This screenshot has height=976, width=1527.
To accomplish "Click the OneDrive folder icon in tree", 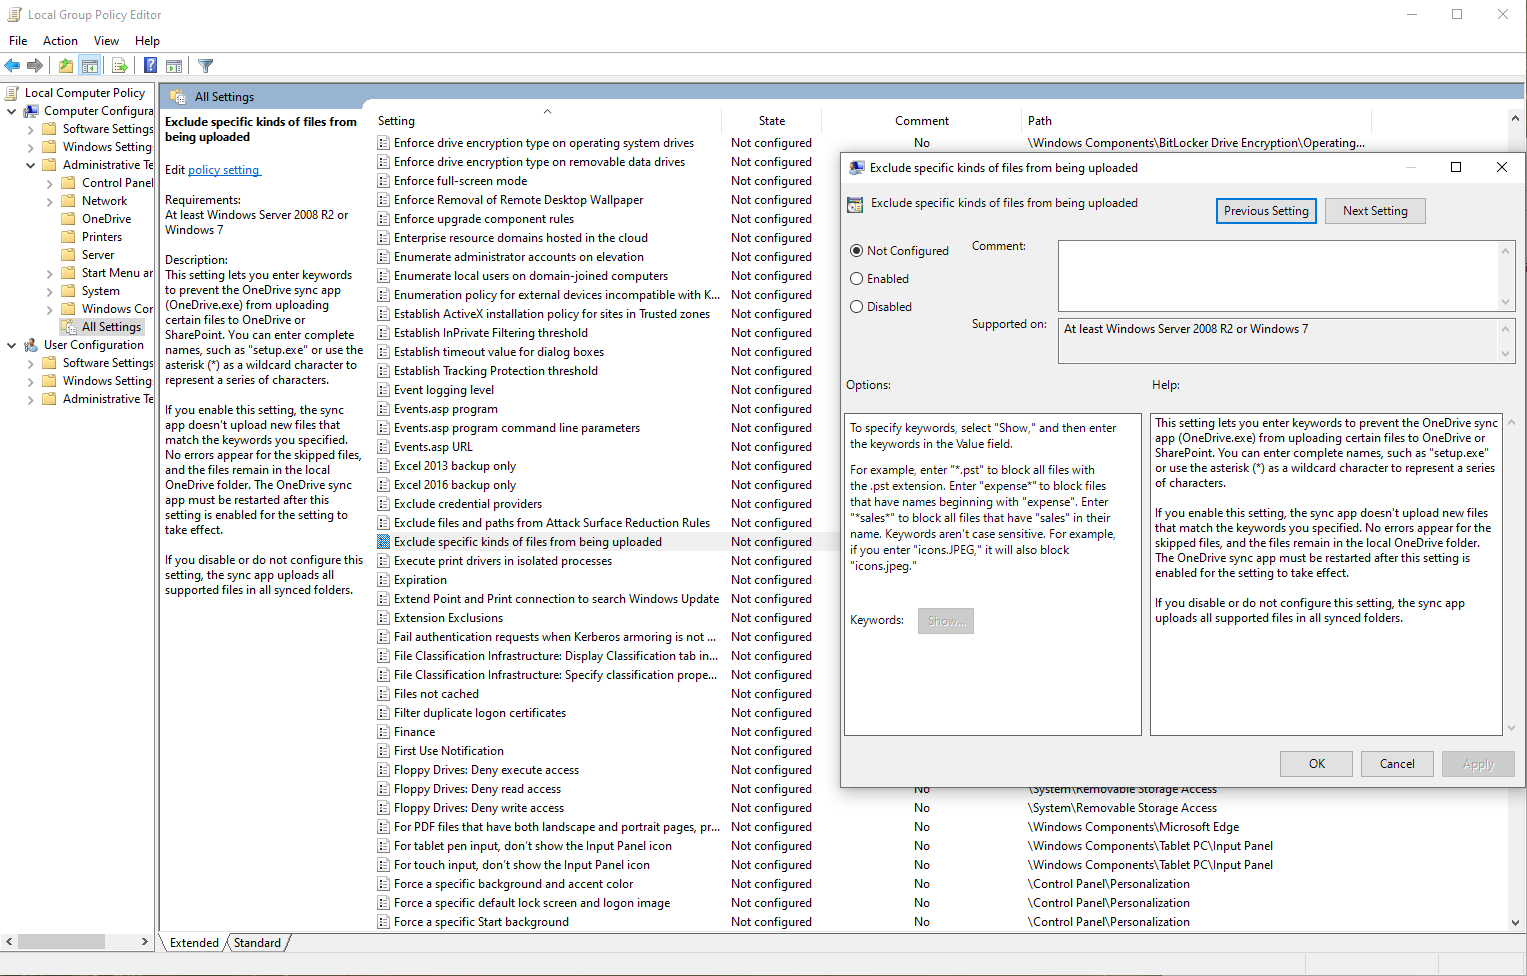I will click(x=69, y=219).
